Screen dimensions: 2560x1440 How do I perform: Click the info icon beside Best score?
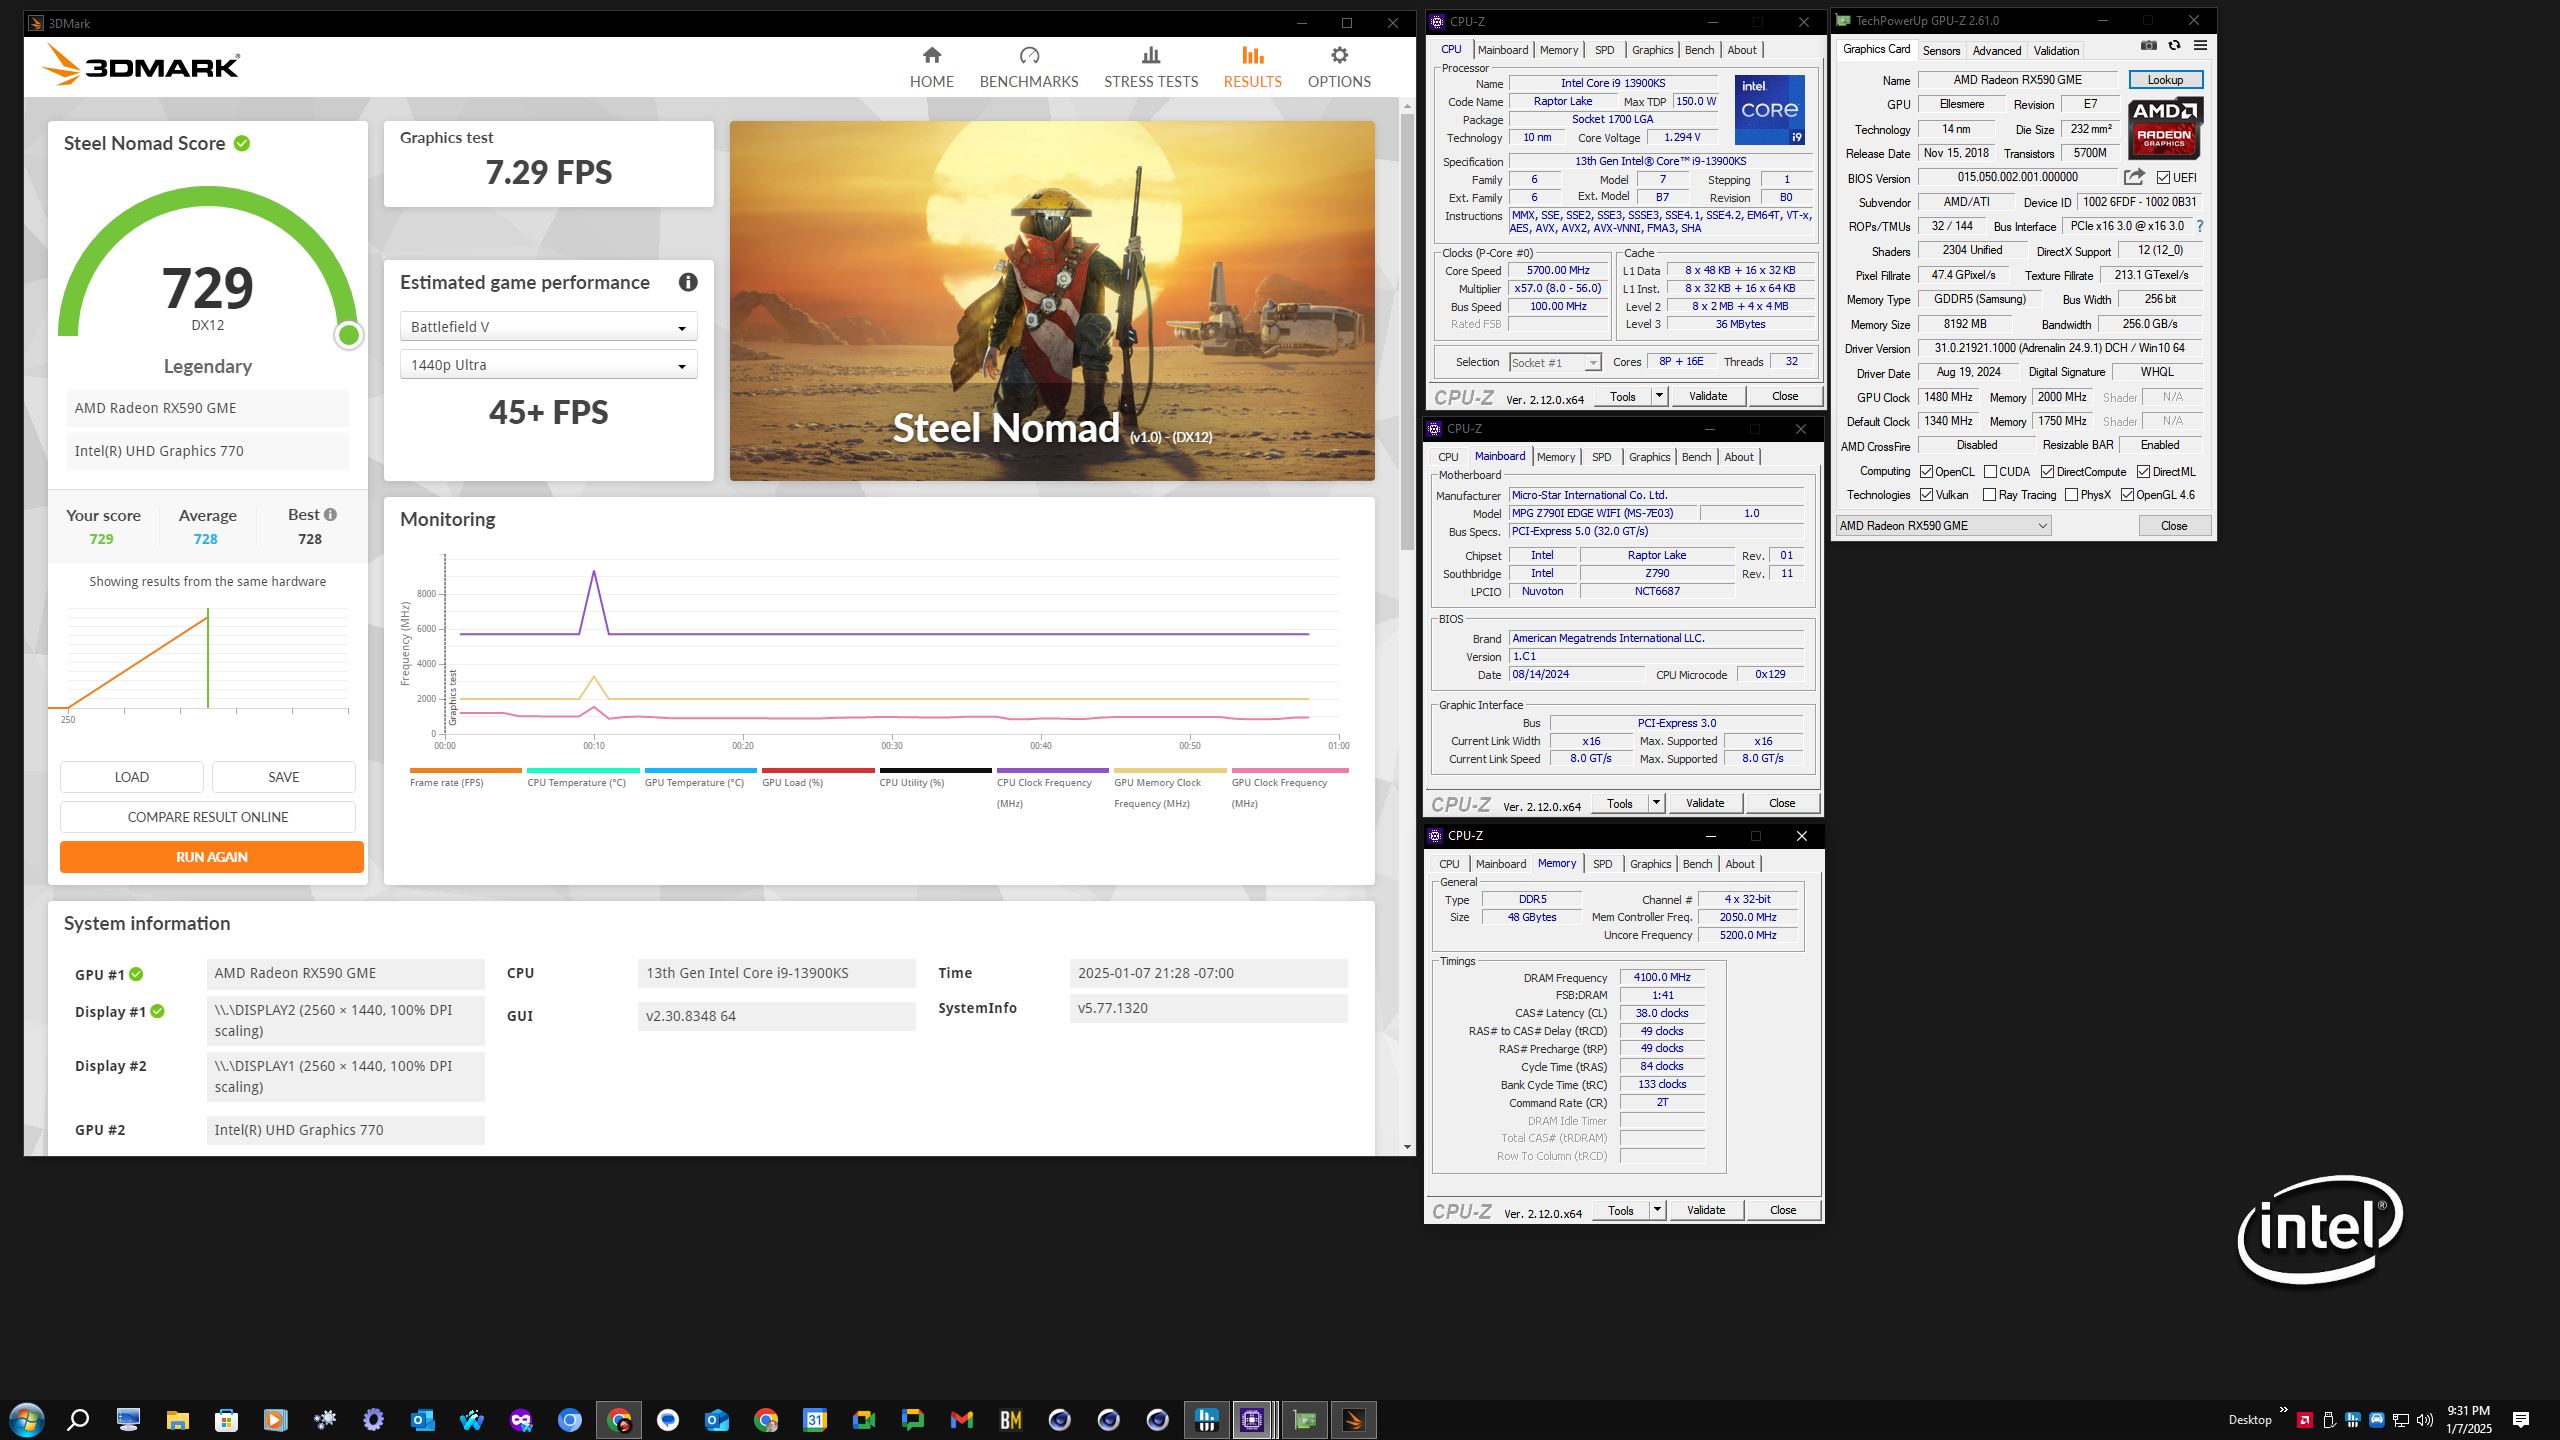pos(330,515)
